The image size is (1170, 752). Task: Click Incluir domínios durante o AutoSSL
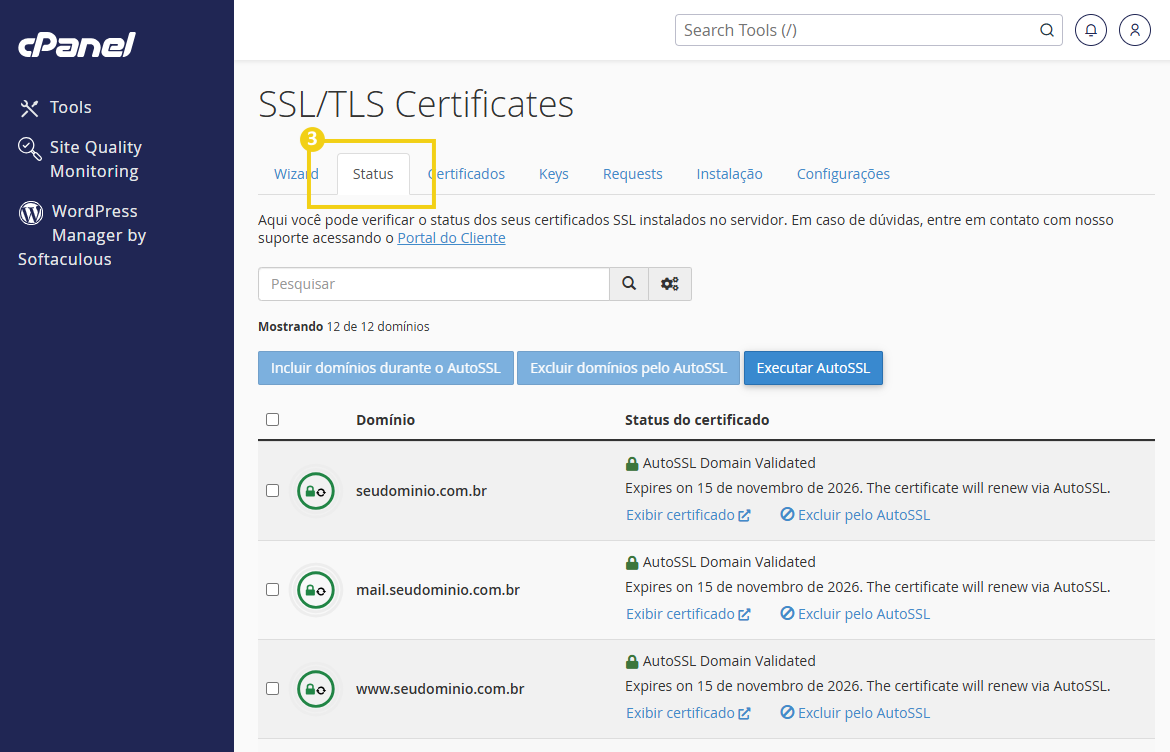click(386, 369)
